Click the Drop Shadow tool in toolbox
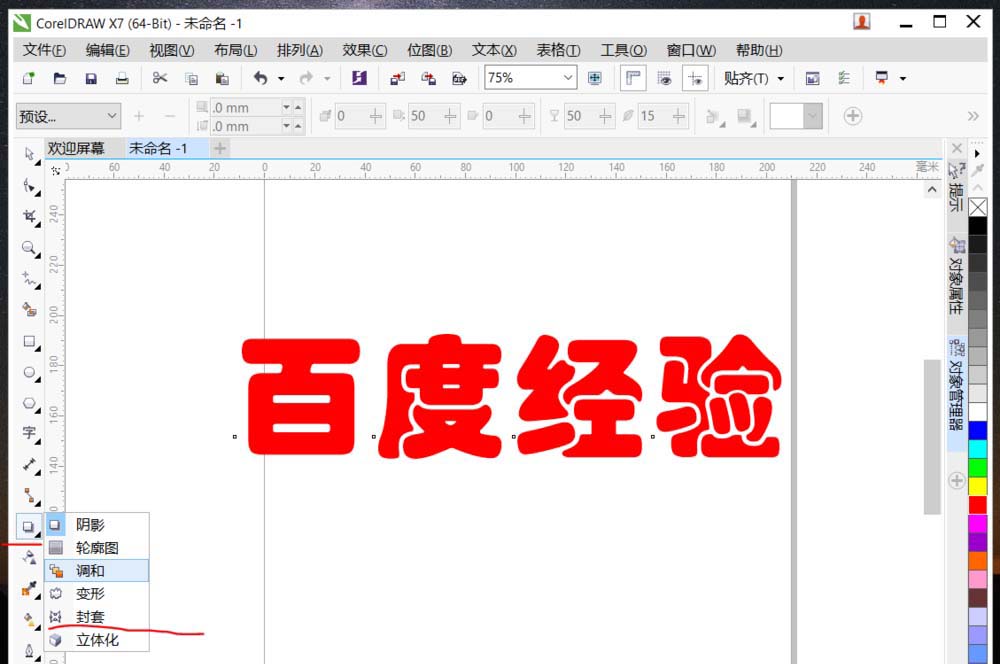This screenshot has height=664, width=1000. click(29, 527)
